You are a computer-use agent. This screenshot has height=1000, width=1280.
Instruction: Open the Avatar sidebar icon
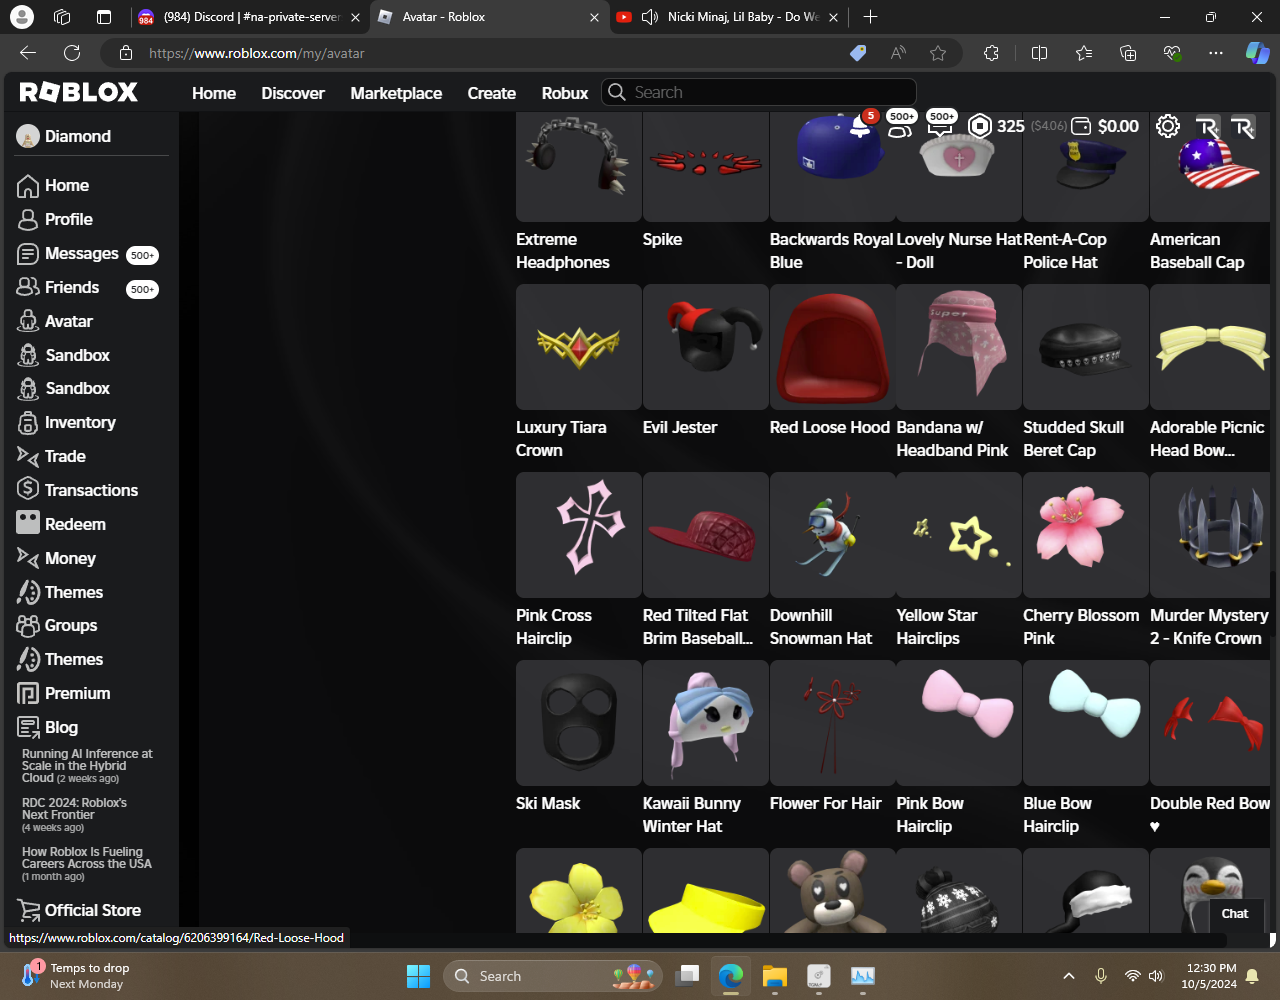pos(28,321)
